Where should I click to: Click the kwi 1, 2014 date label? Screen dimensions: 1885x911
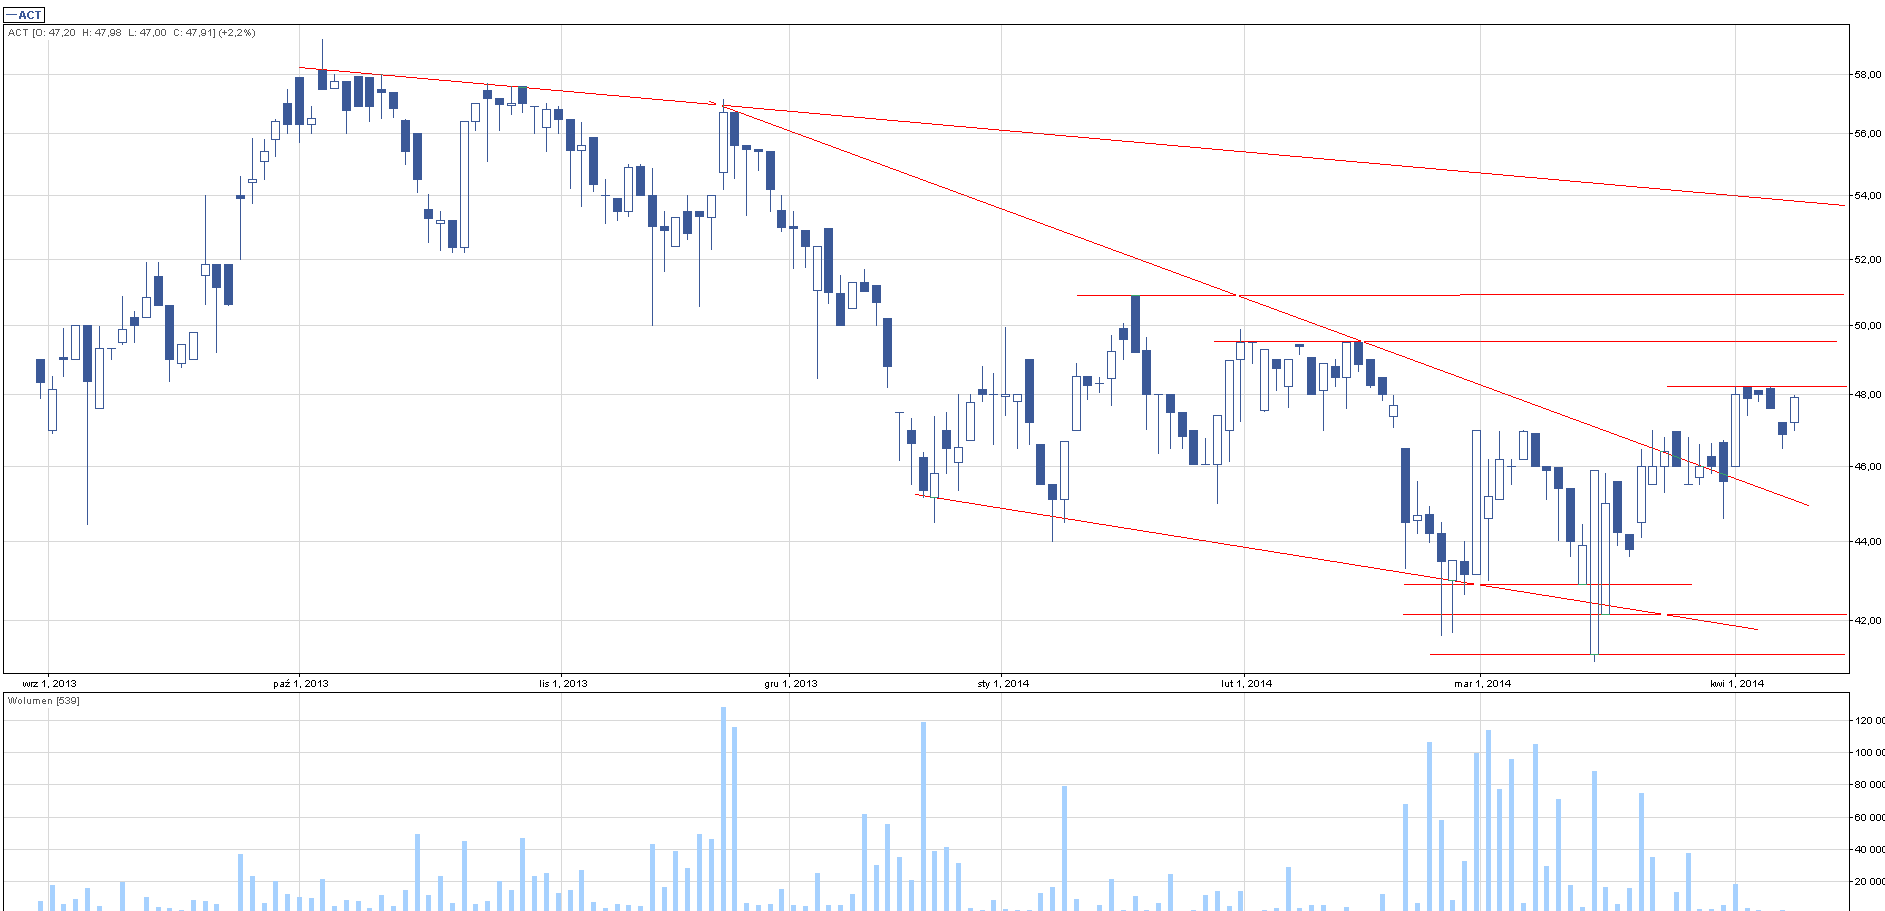(1737, 684)
